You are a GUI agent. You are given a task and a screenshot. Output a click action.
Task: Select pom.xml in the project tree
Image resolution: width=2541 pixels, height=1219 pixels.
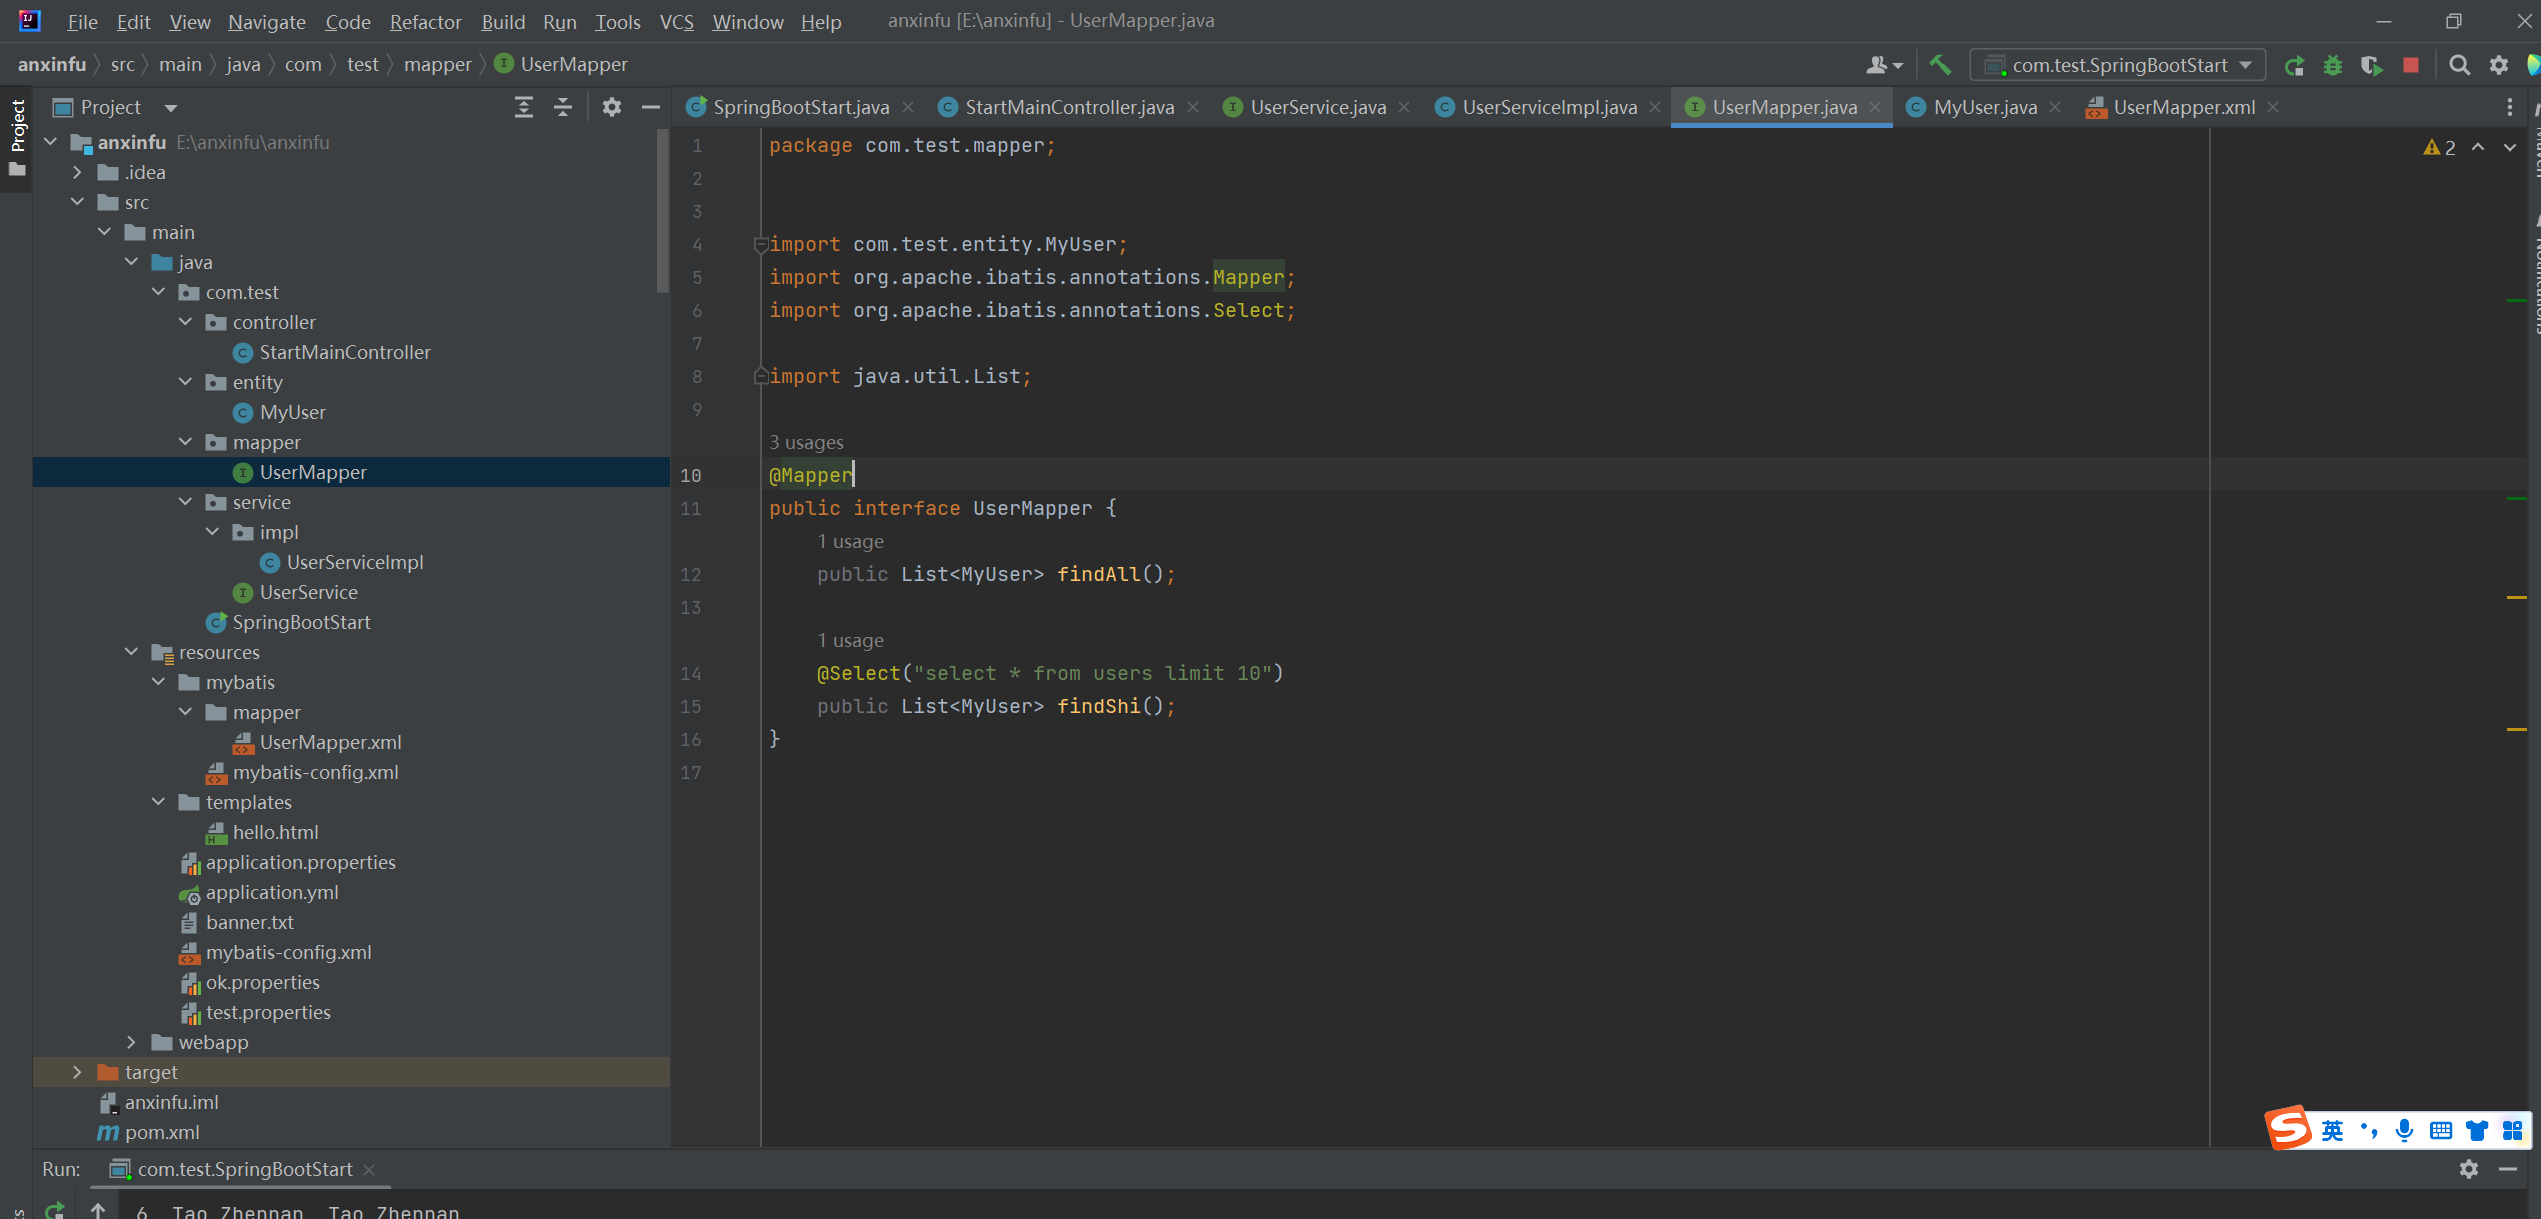point(161,1132)
